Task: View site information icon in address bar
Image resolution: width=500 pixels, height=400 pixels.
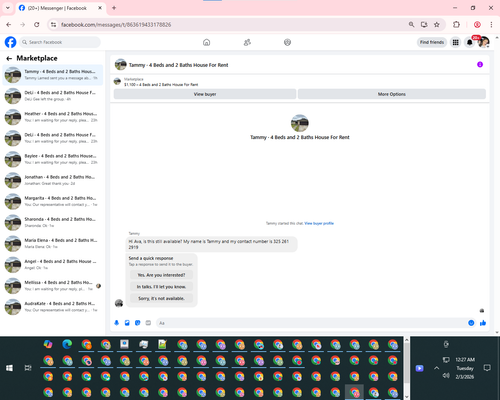Action: coord(53,25)
